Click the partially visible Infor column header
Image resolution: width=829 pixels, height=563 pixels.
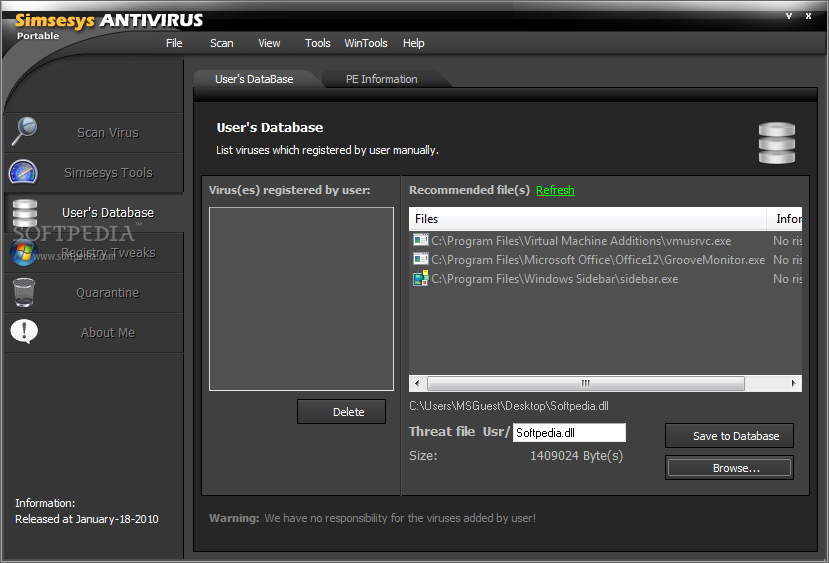785,219
